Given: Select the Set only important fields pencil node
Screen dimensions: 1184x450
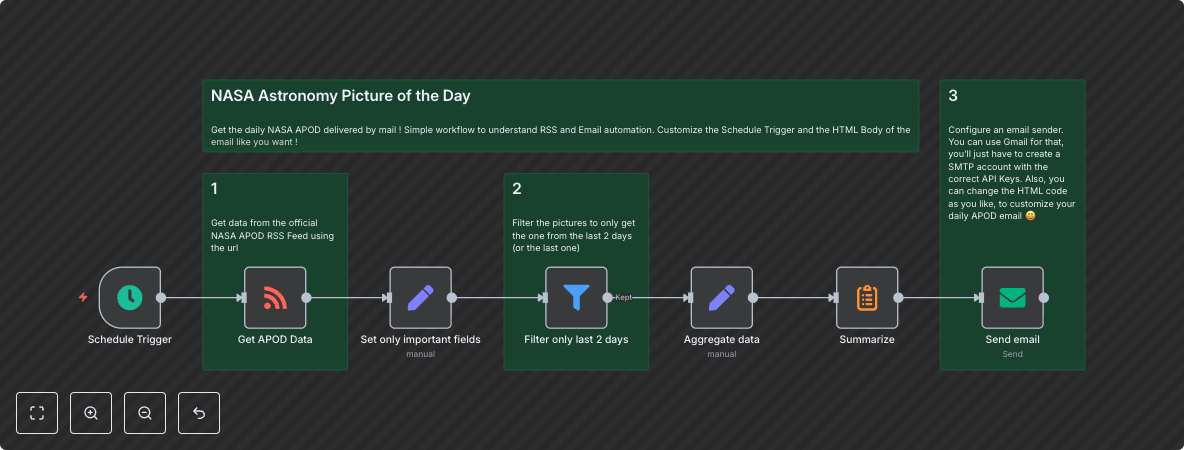Looking at the screenshot, I should click(421, 297).
